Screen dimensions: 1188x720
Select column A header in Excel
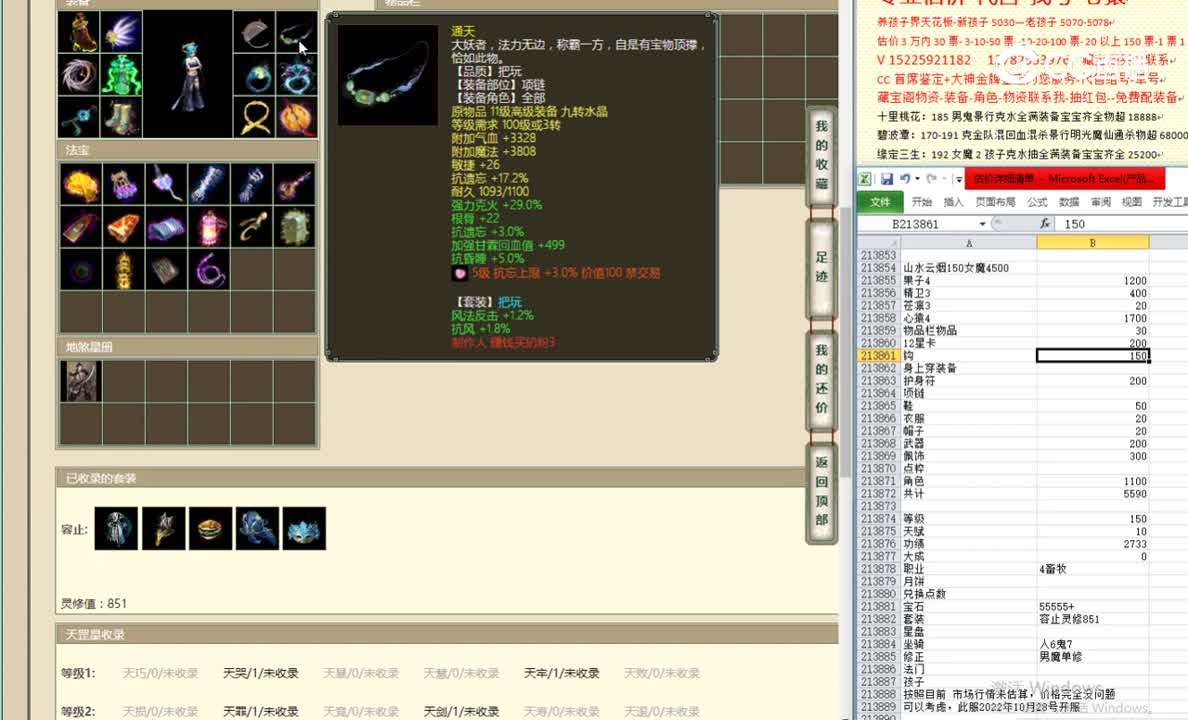click(x=969, y=243)
